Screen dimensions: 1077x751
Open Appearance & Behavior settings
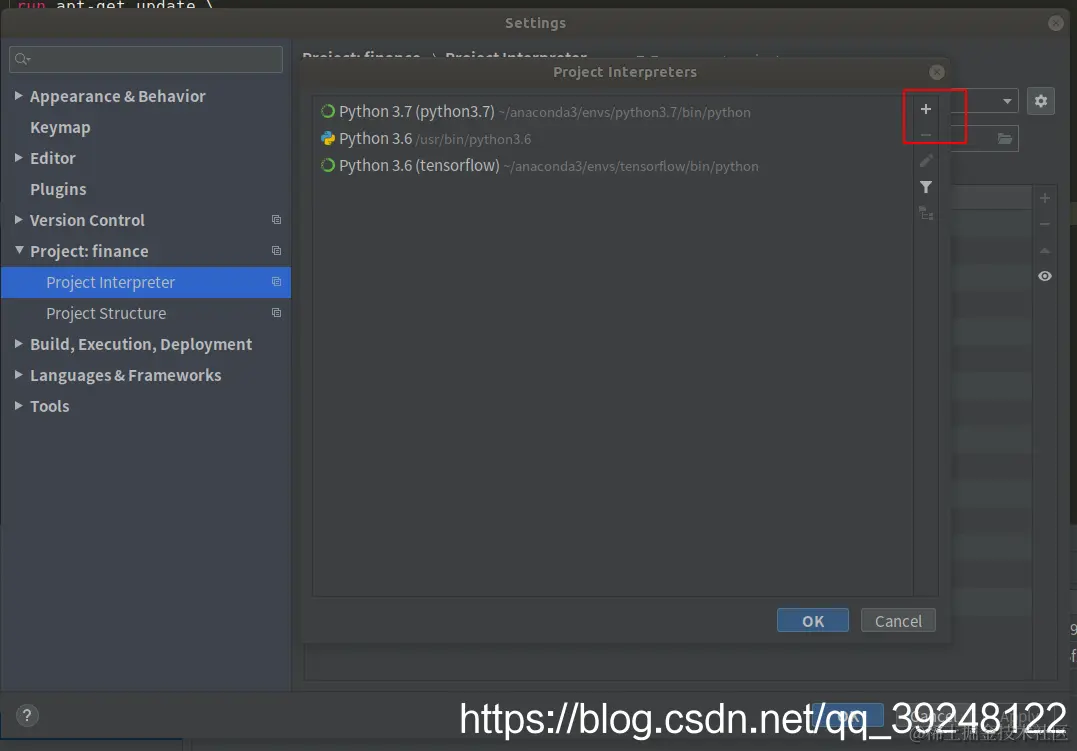(x=117, y=96)
